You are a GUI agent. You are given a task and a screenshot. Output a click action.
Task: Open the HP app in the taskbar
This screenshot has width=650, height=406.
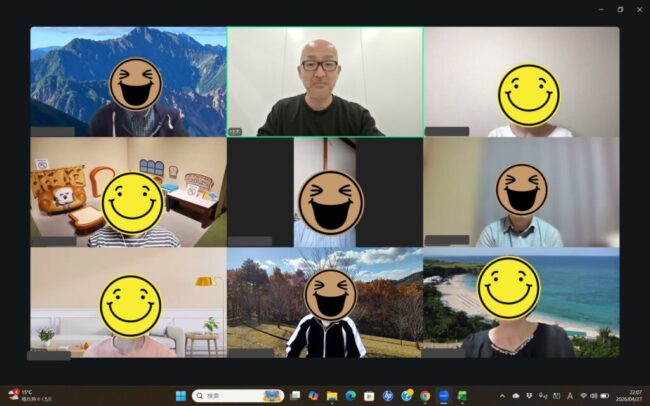[387, 395]
